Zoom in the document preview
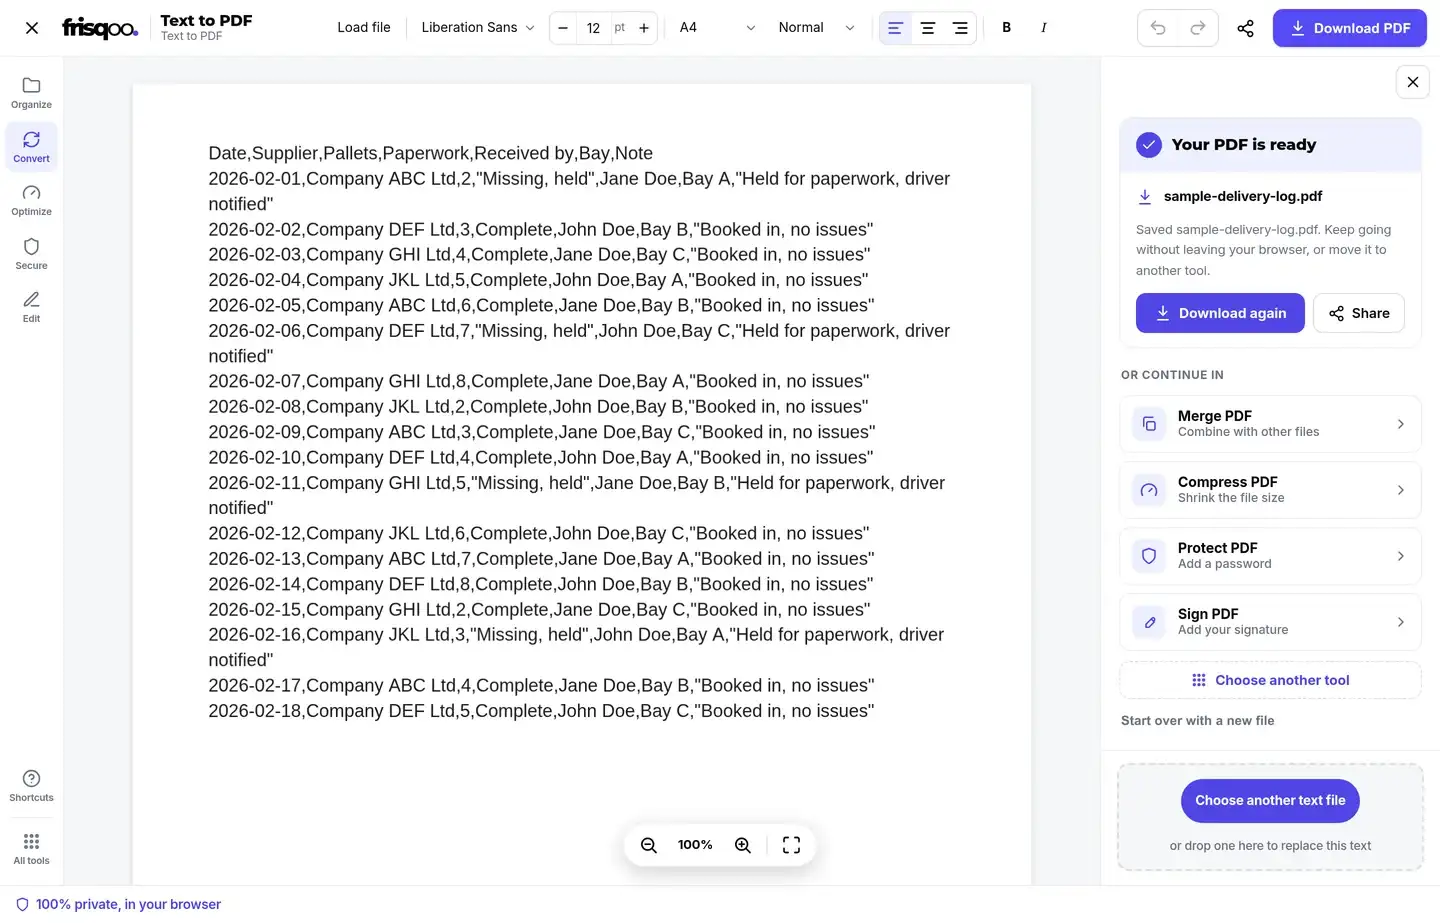 743,845
